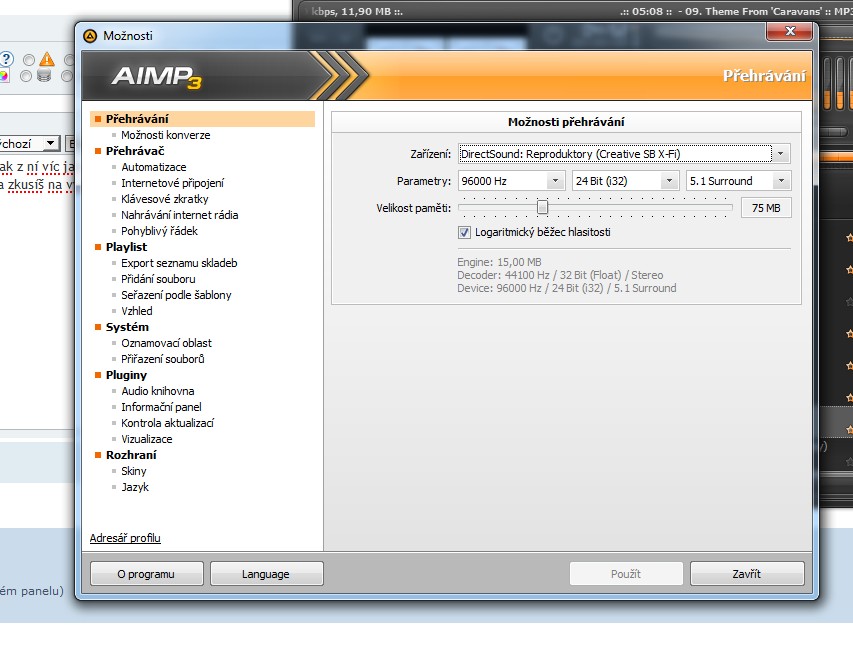This screenshot has height=647, width=853.
Task: Expand the 96000 Hz sample rate dropdown
Action: tap(555, 181)
